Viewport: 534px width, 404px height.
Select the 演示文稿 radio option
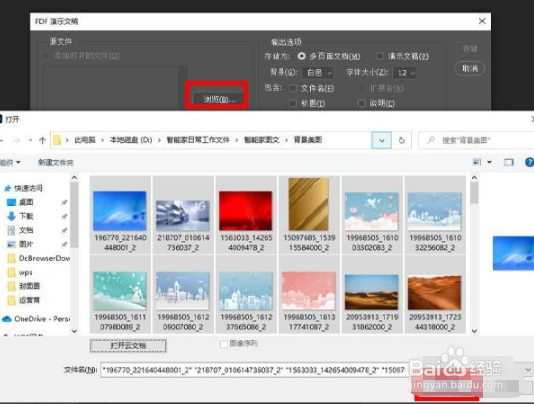click(379, 56)
